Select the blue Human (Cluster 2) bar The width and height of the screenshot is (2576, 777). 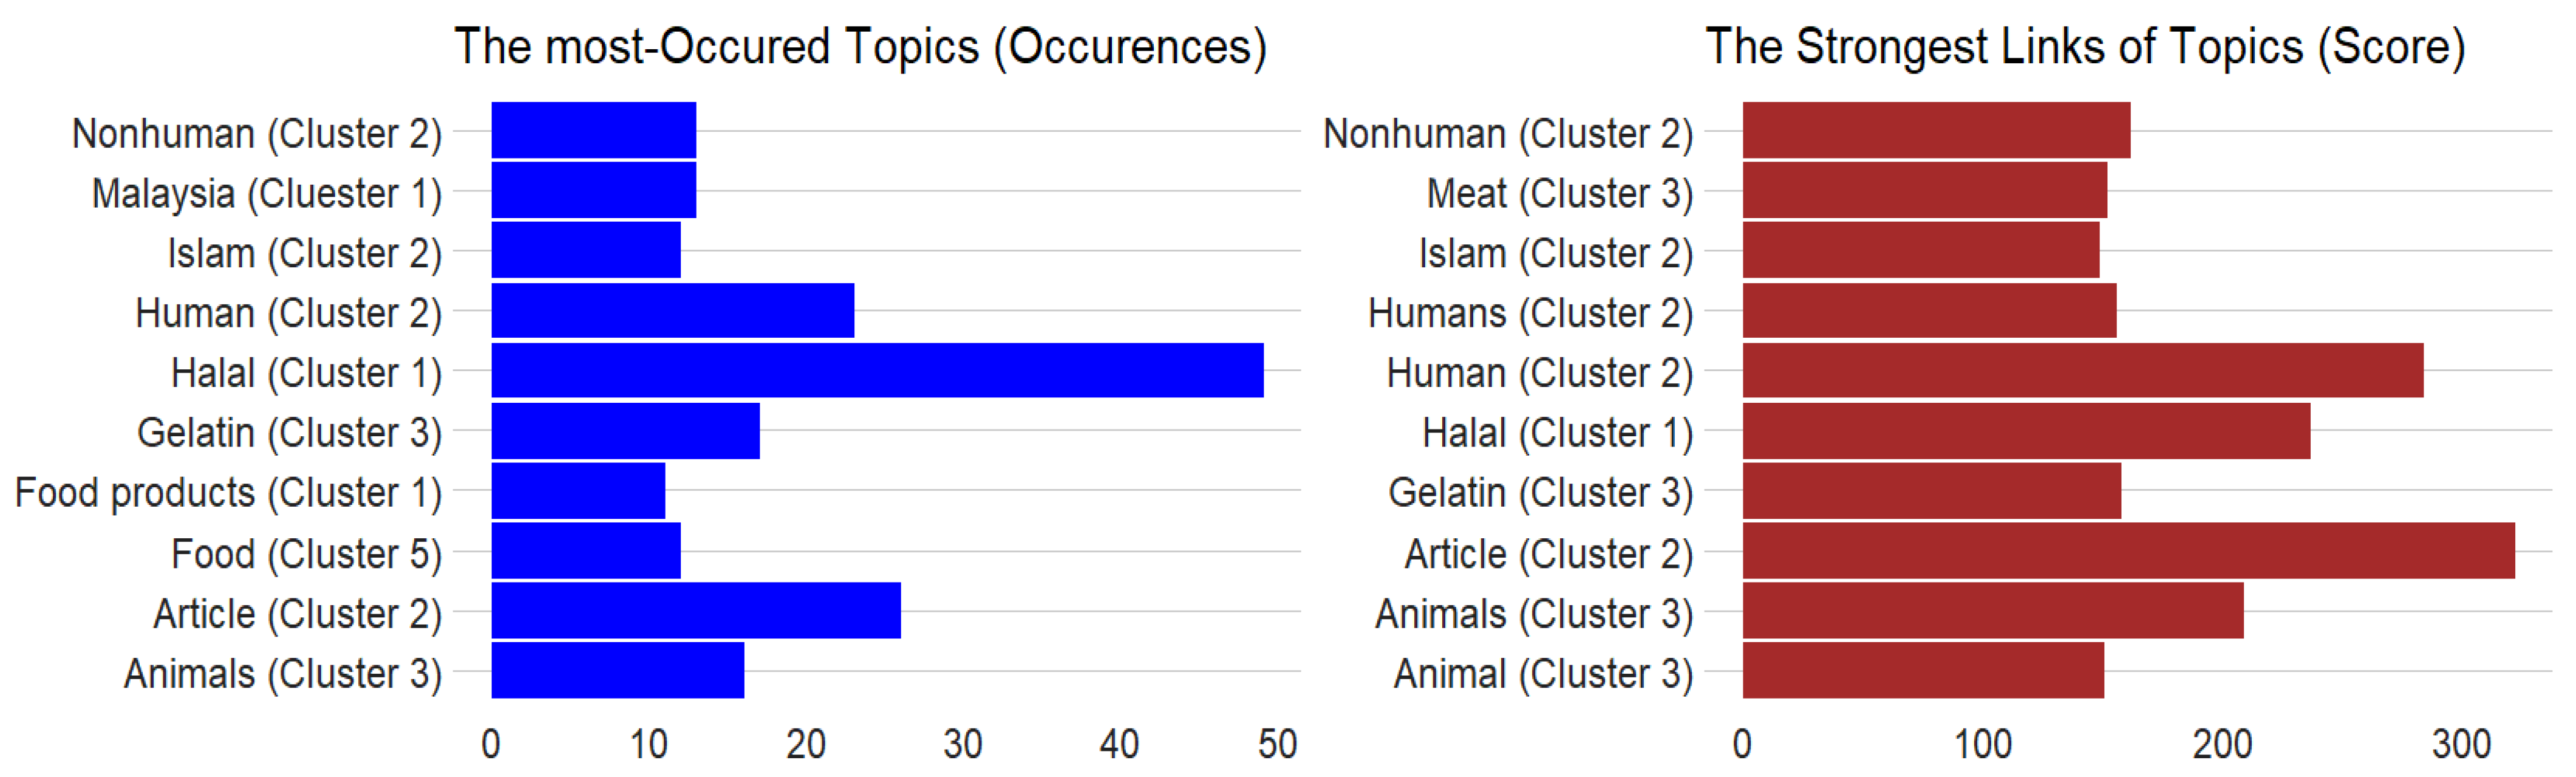tap(672, 310)
